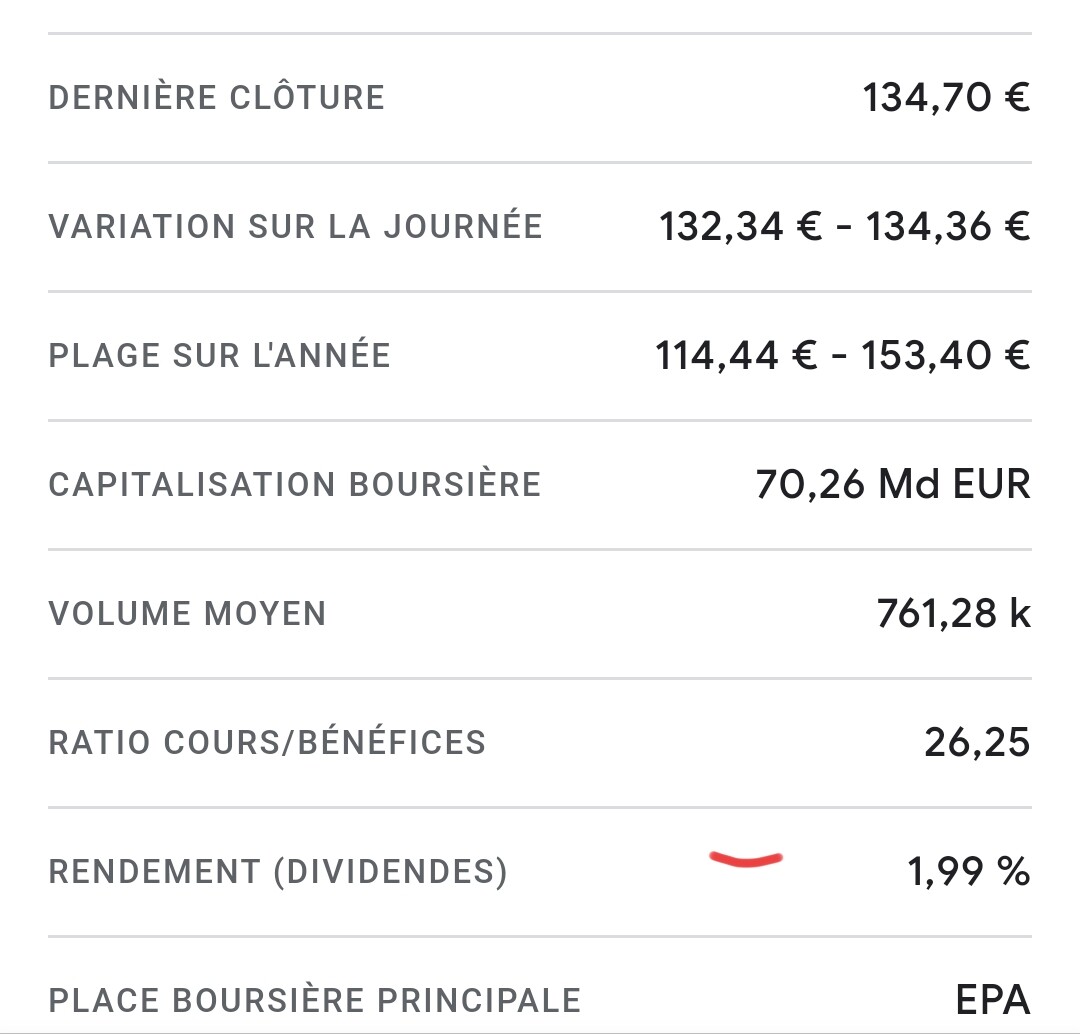This screenshot has height=1034, width=1080.
Task: Click the Dernière clôture label
Action: pos(216,96)
